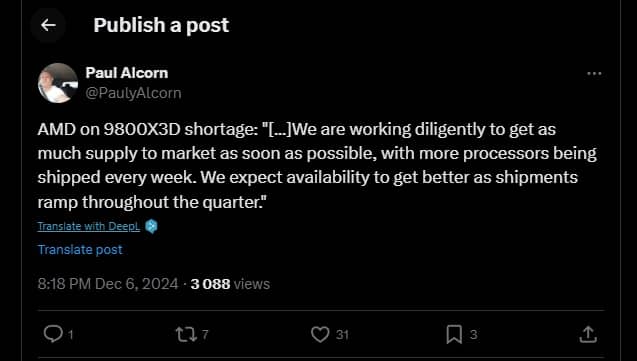
Task: Click the bookmark count of 3
Action: coord(473,335)
